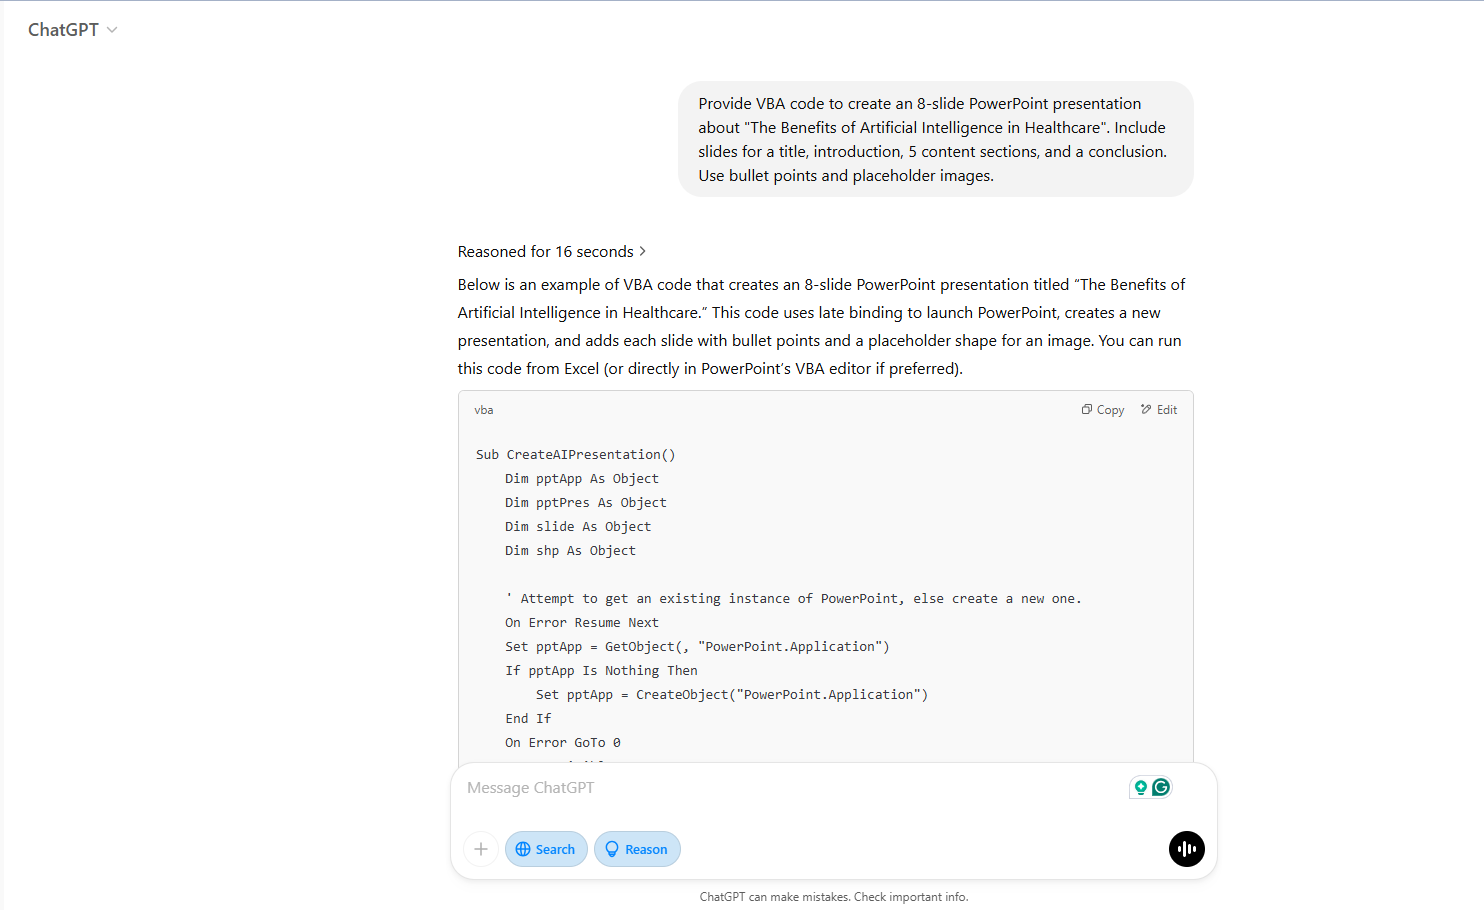Toggle the Grammarly assistant in the input box
The width and height of the screenshot is (1484, 910).
pos(1161,787)
